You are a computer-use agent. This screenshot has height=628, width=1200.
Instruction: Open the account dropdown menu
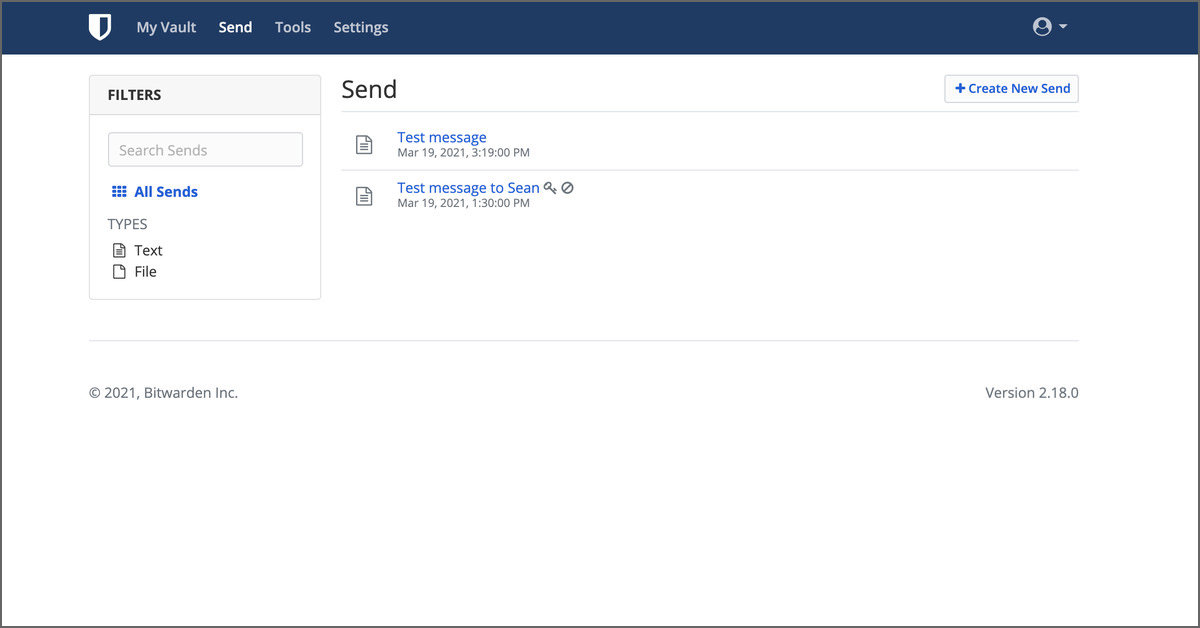1050,27
